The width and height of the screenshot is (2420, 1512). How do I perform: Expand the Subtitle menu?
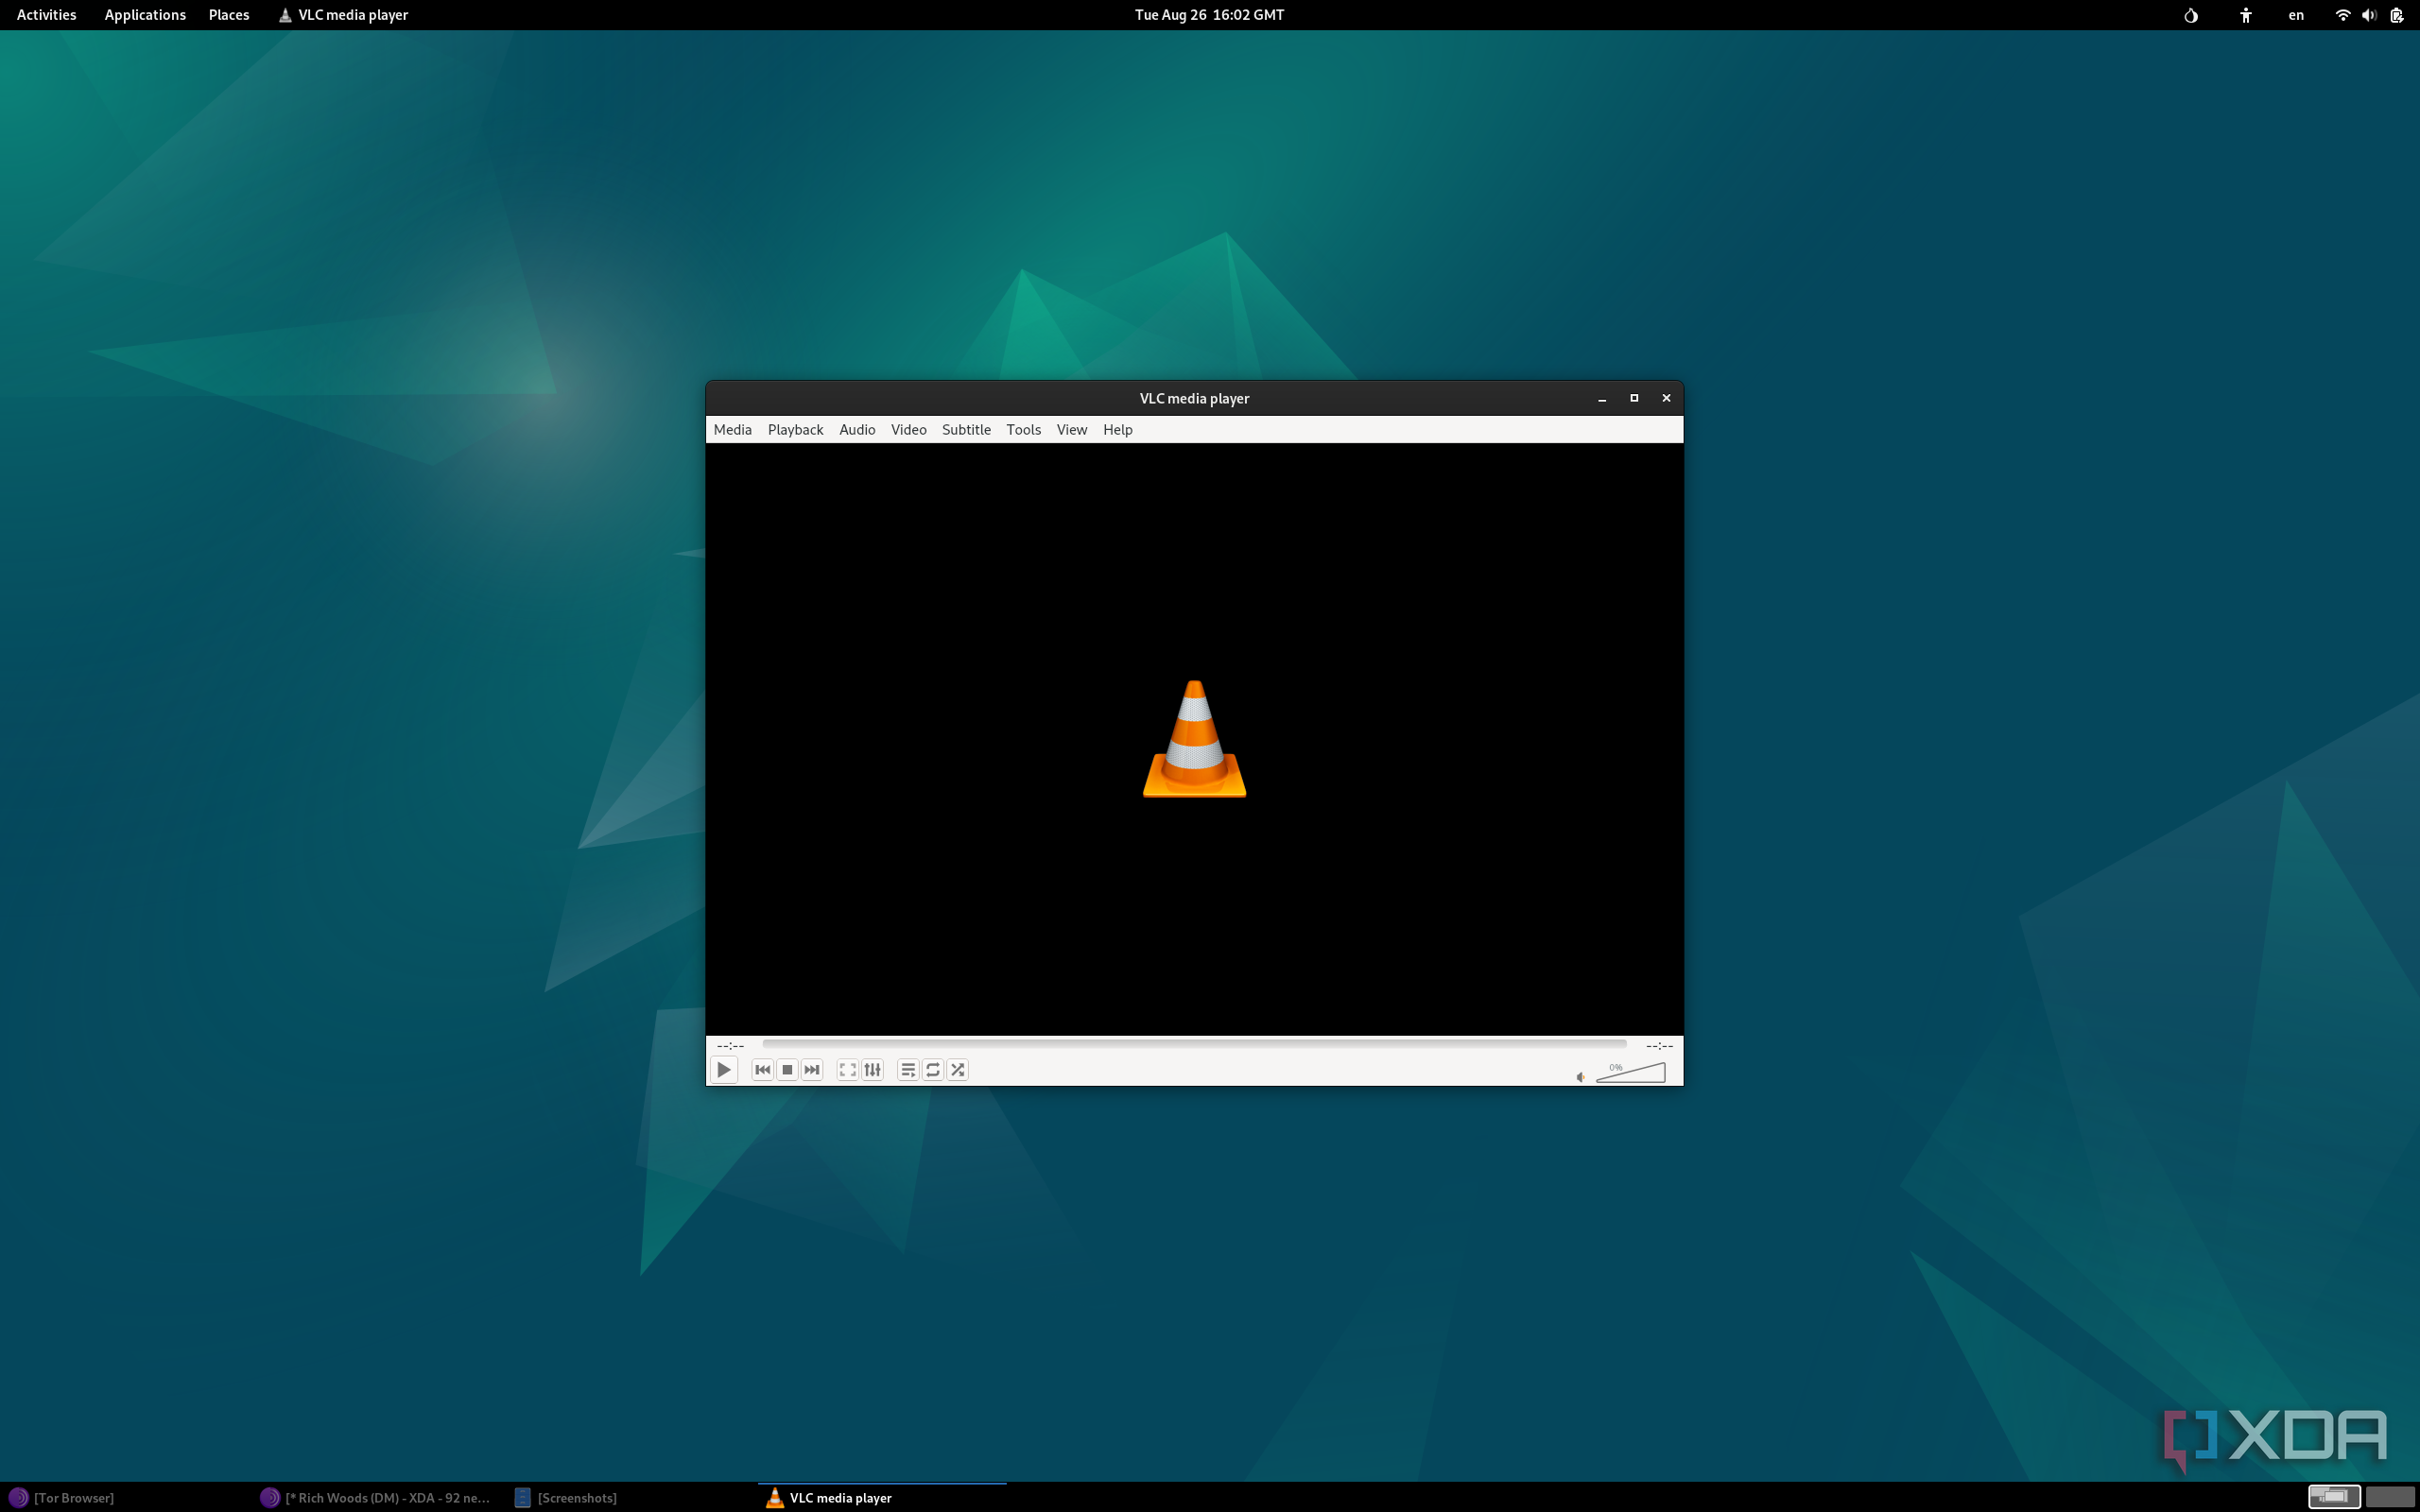click(966, 429)
